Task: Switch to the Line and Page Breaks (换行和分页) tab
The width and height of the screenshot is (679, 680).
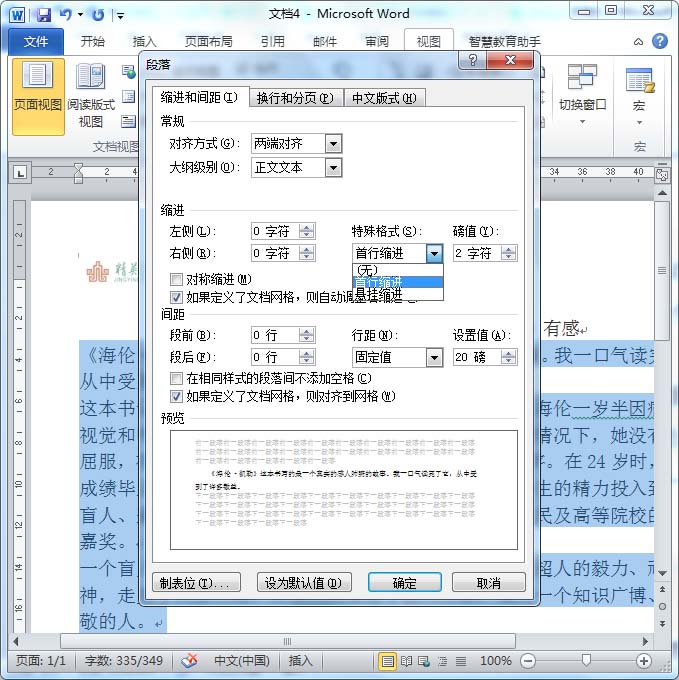Action: tap(294, 98)
